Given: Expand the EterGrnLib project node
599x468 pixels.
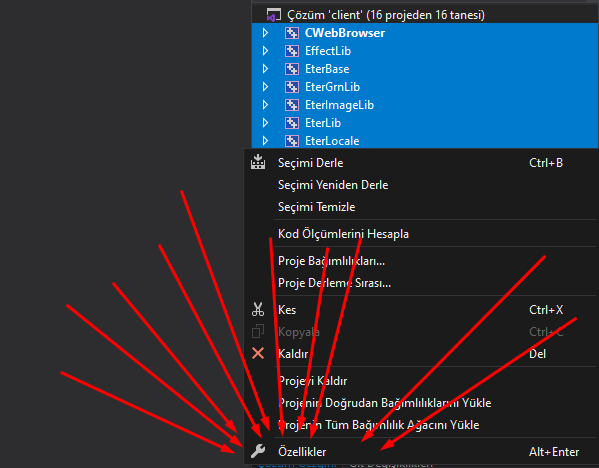Looking at the screenshot, I should click(266, 87).
